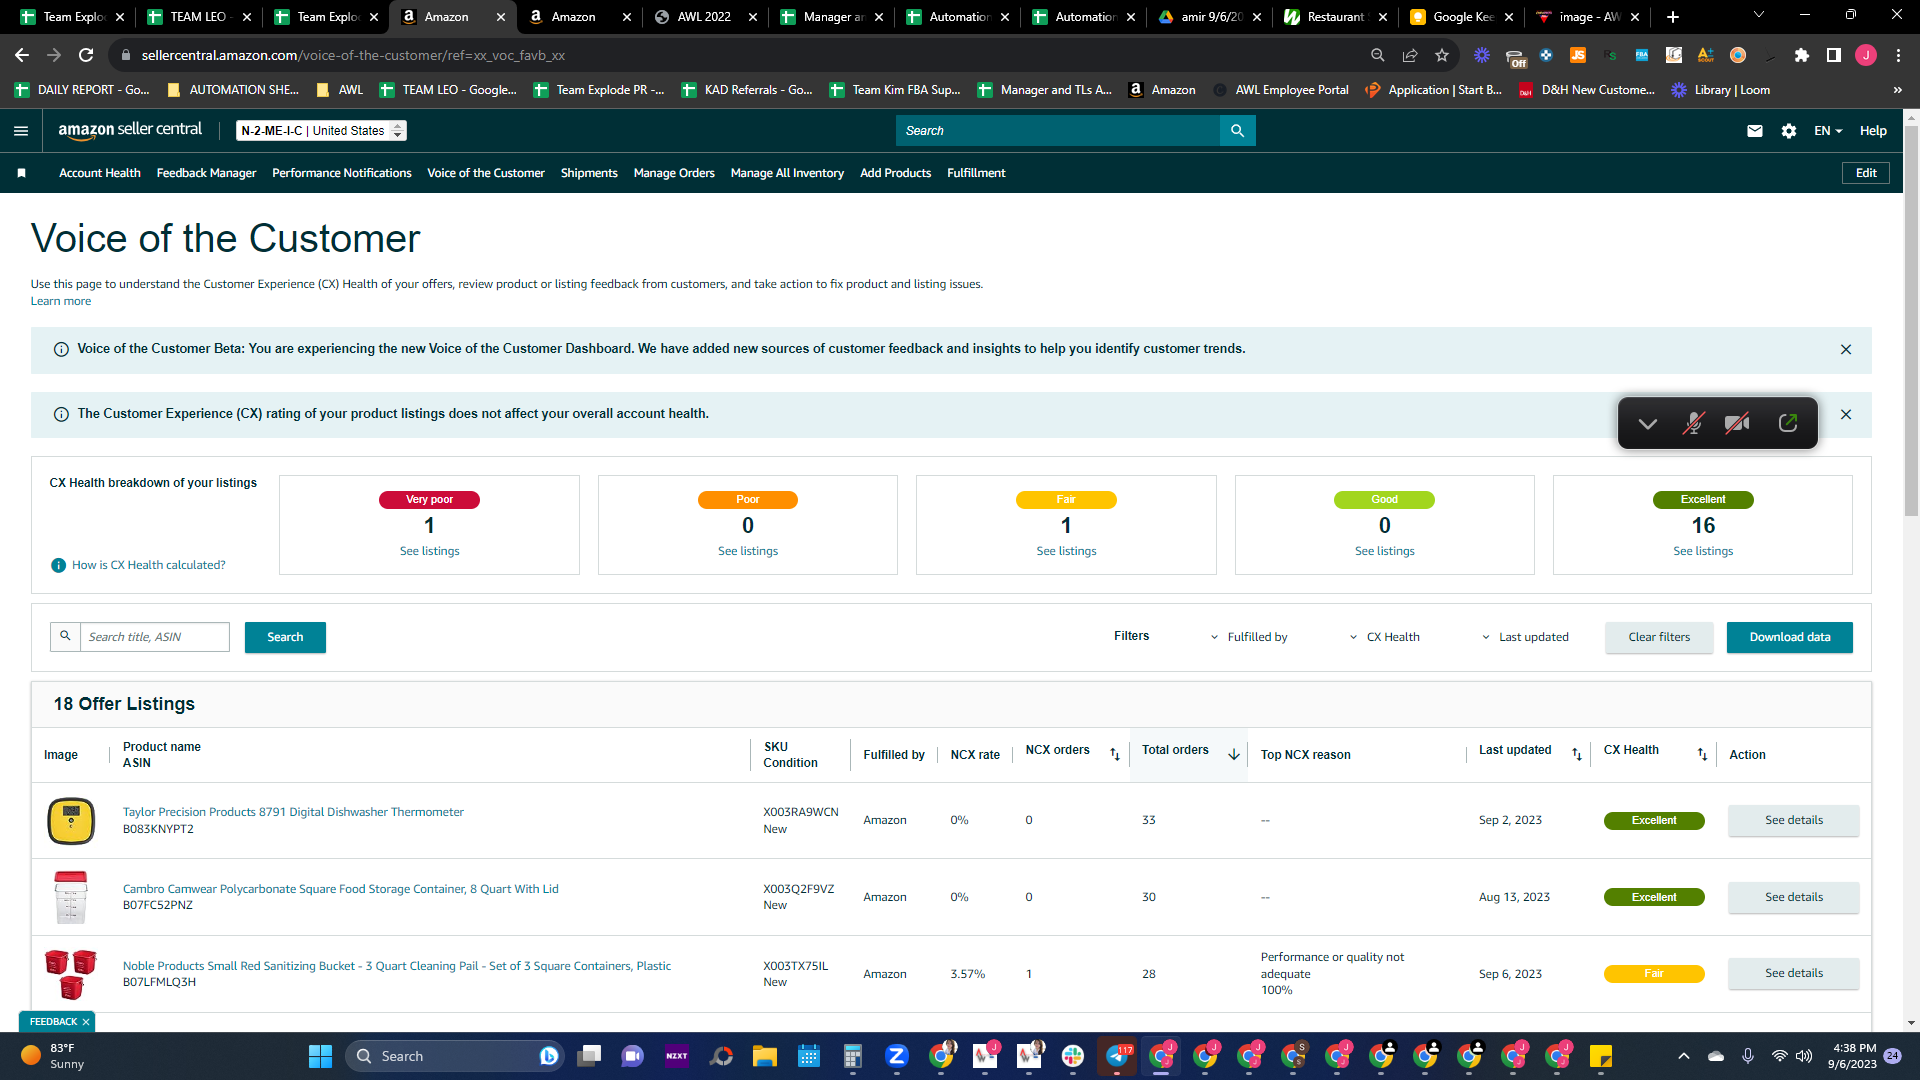Click the teal Search button for listings
The width and height of the screenshot is (1920, 1080).
pos(285,637)
